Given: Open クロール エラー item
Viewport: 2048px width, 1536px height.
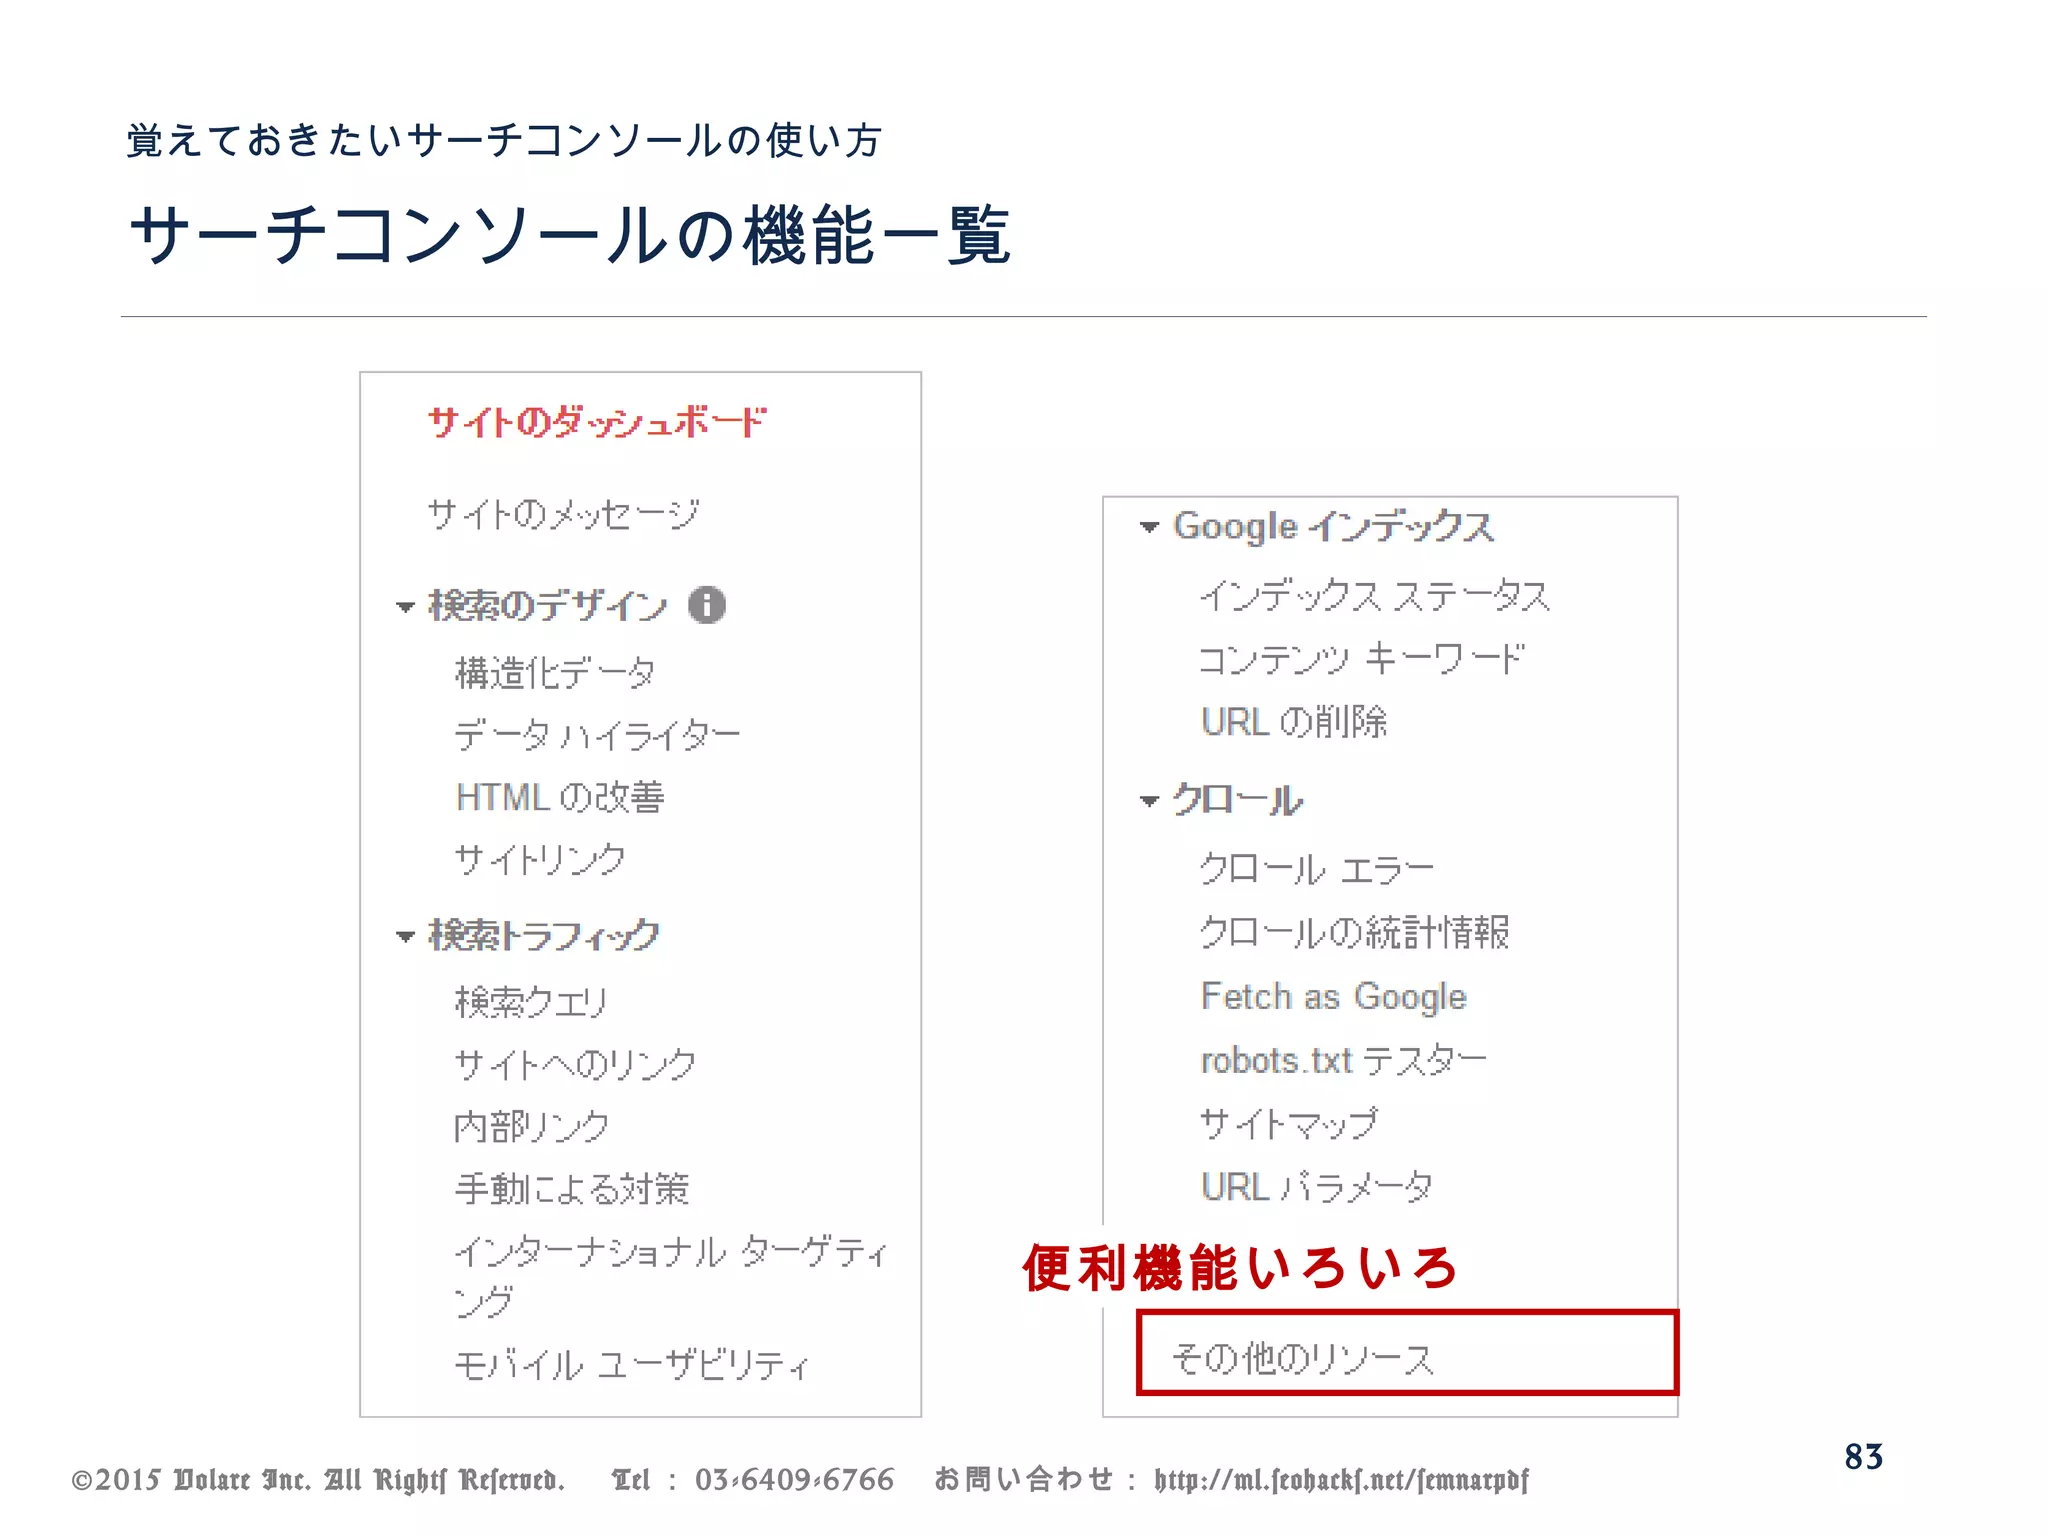Looking at the screenshot, I should point(1317,869).
